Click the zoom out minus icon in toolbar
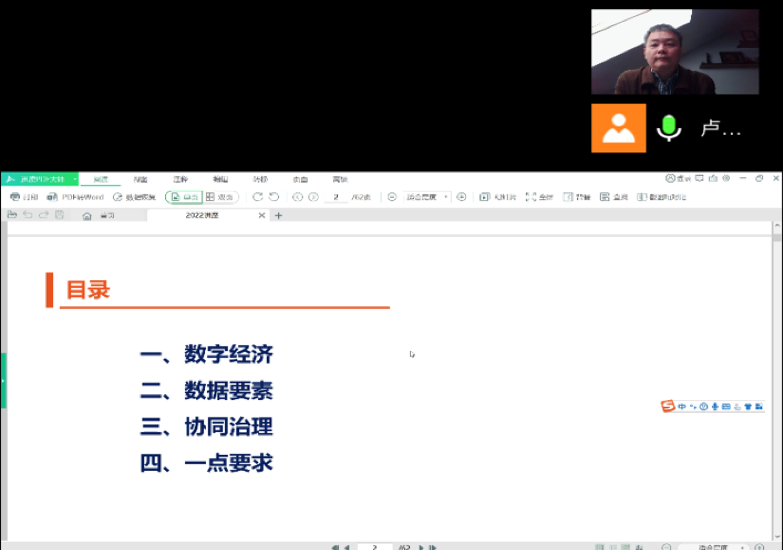The width and height of the screenshot is (783, 550). 392,197
